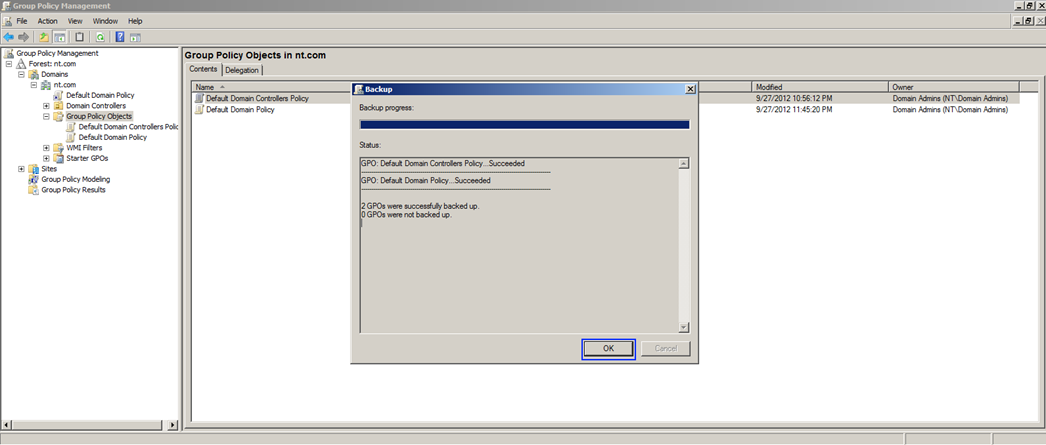The image size is (1046, 445).
Task: Switch to the Delegation tab
Action: click(242, 70)
